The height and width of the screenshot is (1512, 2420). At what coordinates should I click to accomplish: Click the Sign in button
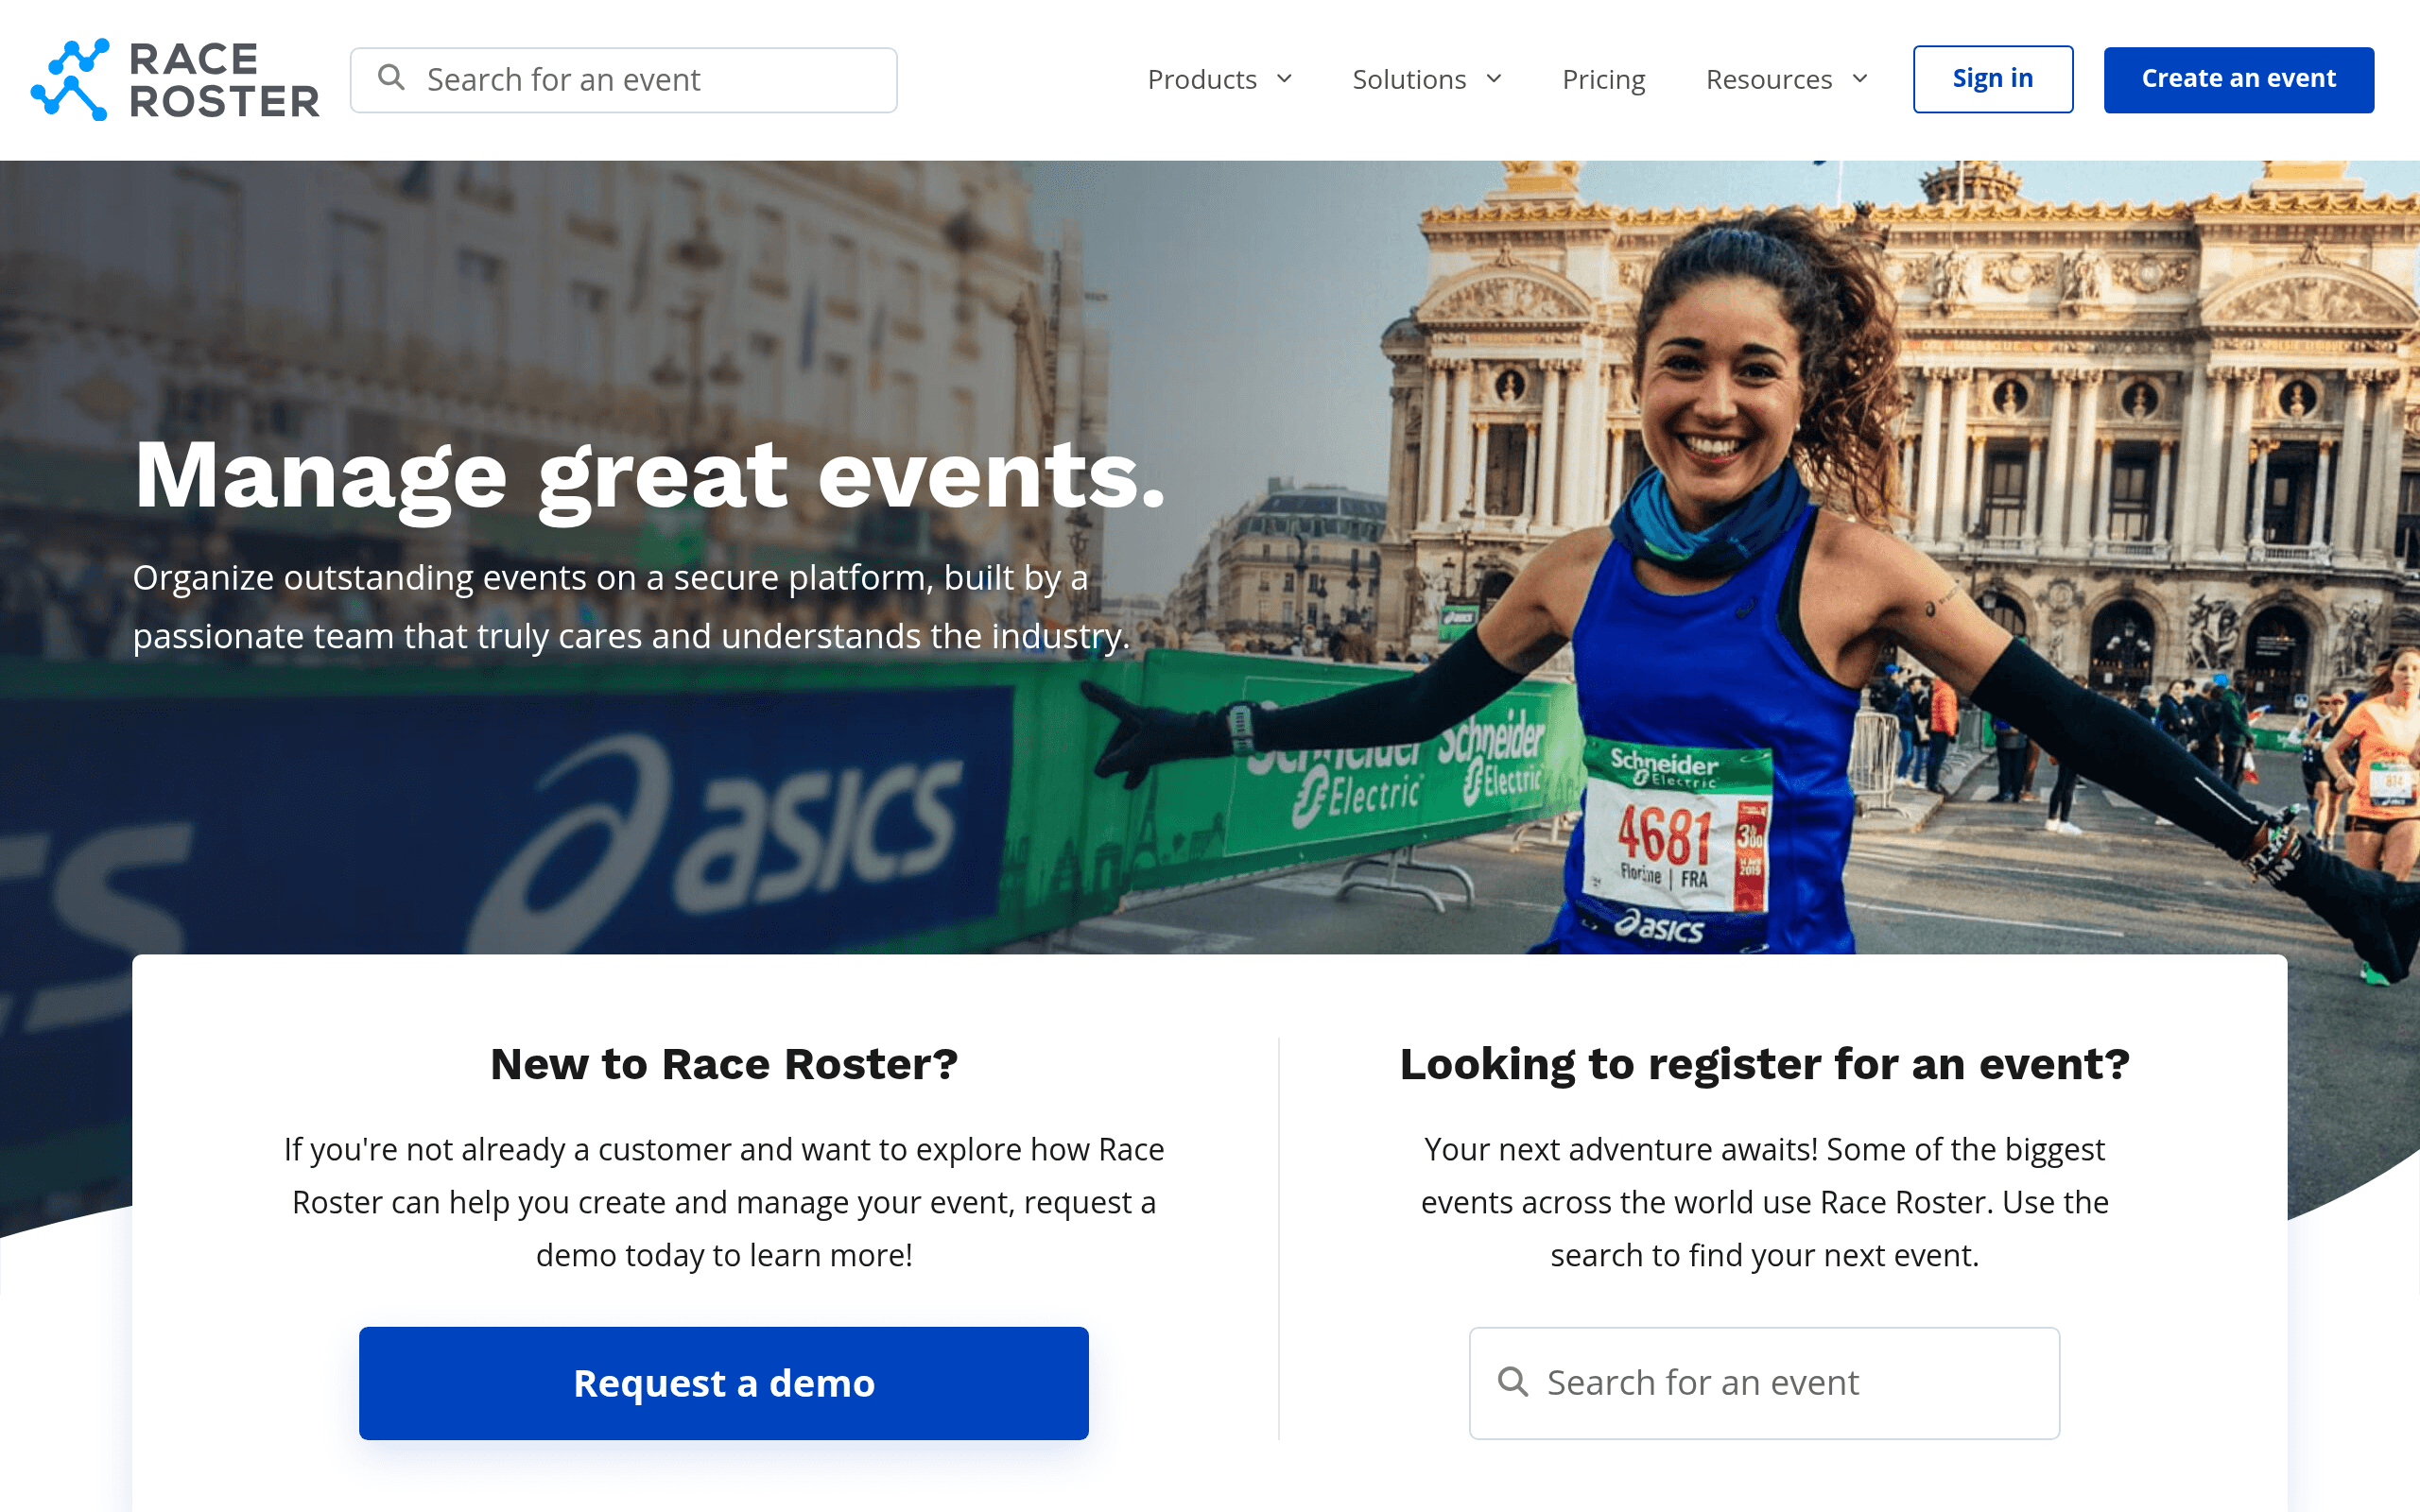click(x=1993, y=79)
